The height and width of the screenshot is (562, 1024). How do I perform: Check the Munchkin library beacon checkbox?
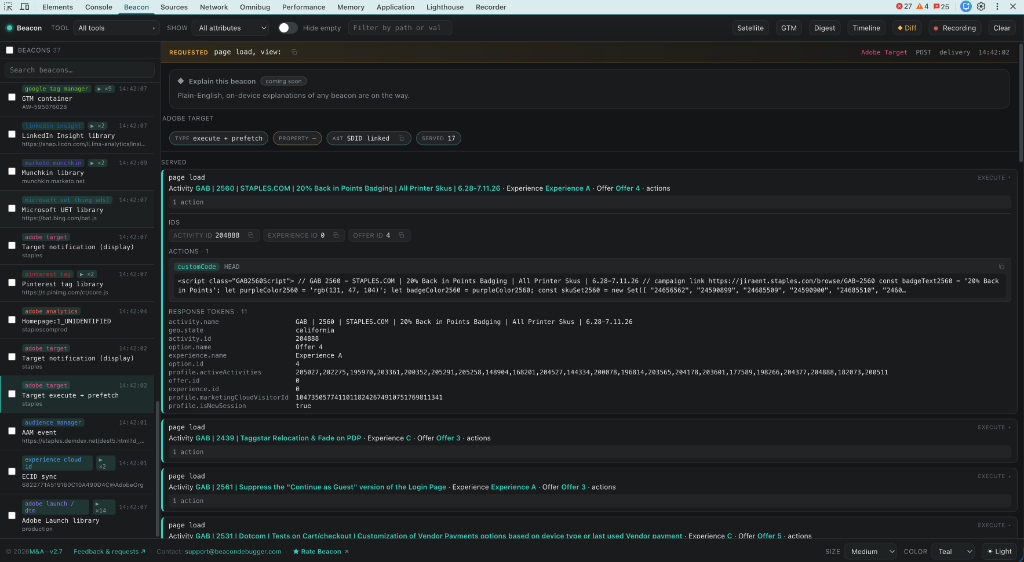click(x=12, y=172)
